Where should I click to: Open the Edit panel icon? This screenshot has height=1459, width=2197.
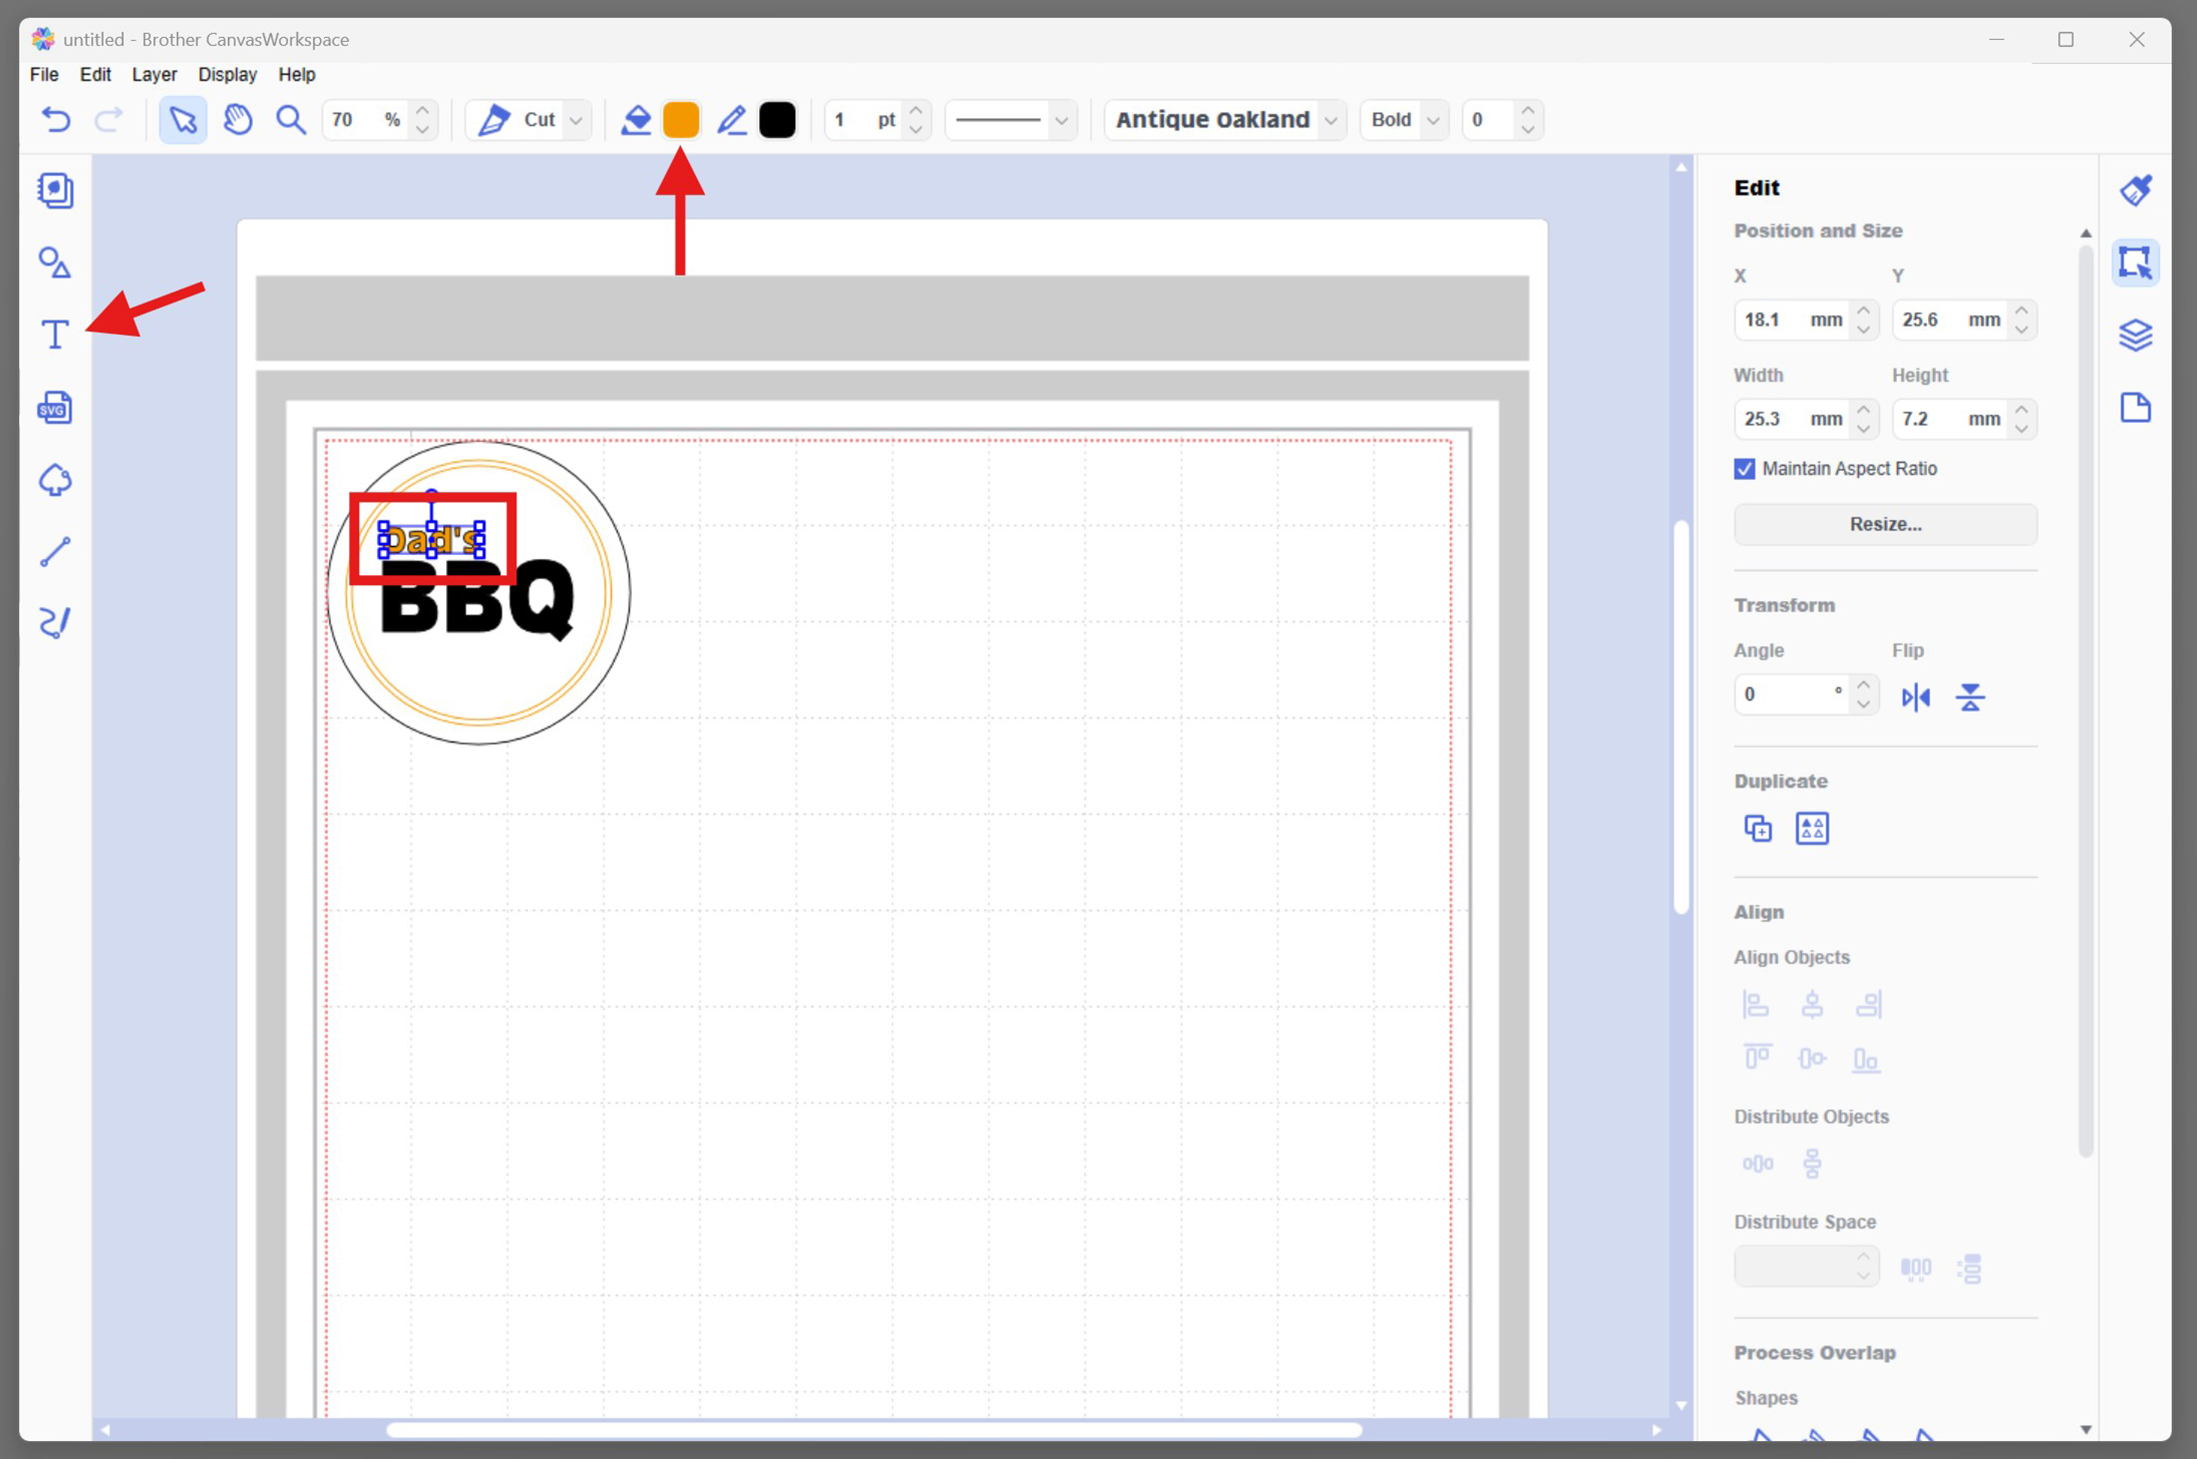[2135, 263]
